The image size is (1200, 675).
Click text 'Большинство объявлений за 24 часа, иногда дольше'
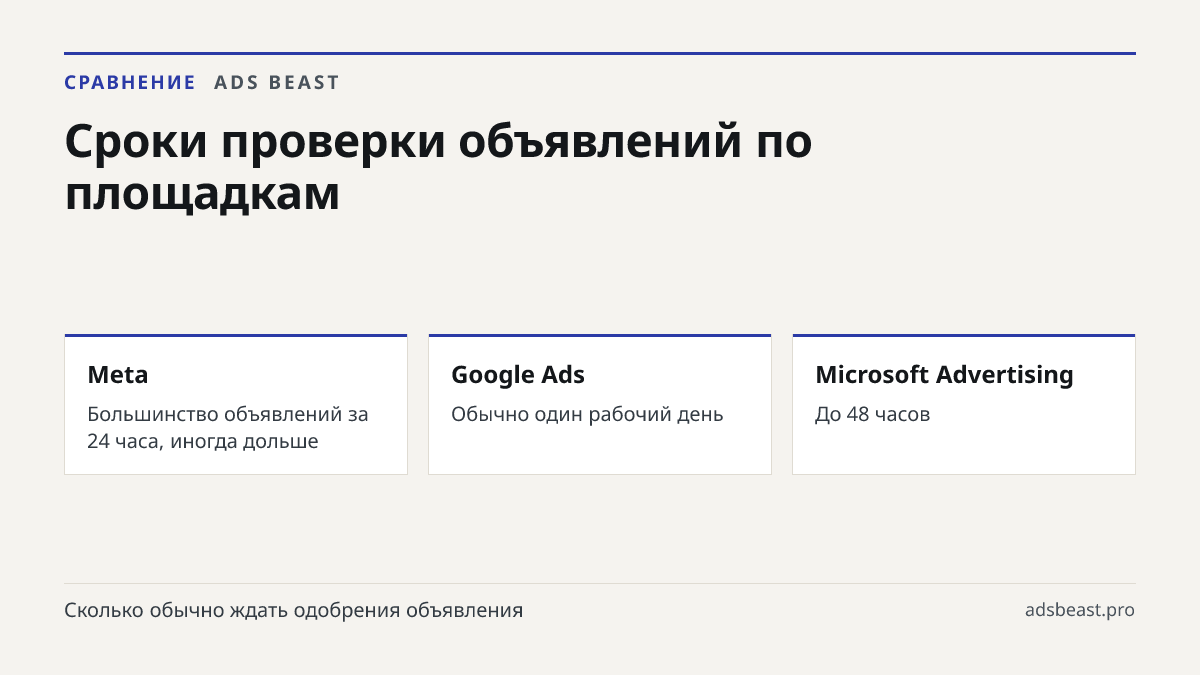(x=228, y=427)
